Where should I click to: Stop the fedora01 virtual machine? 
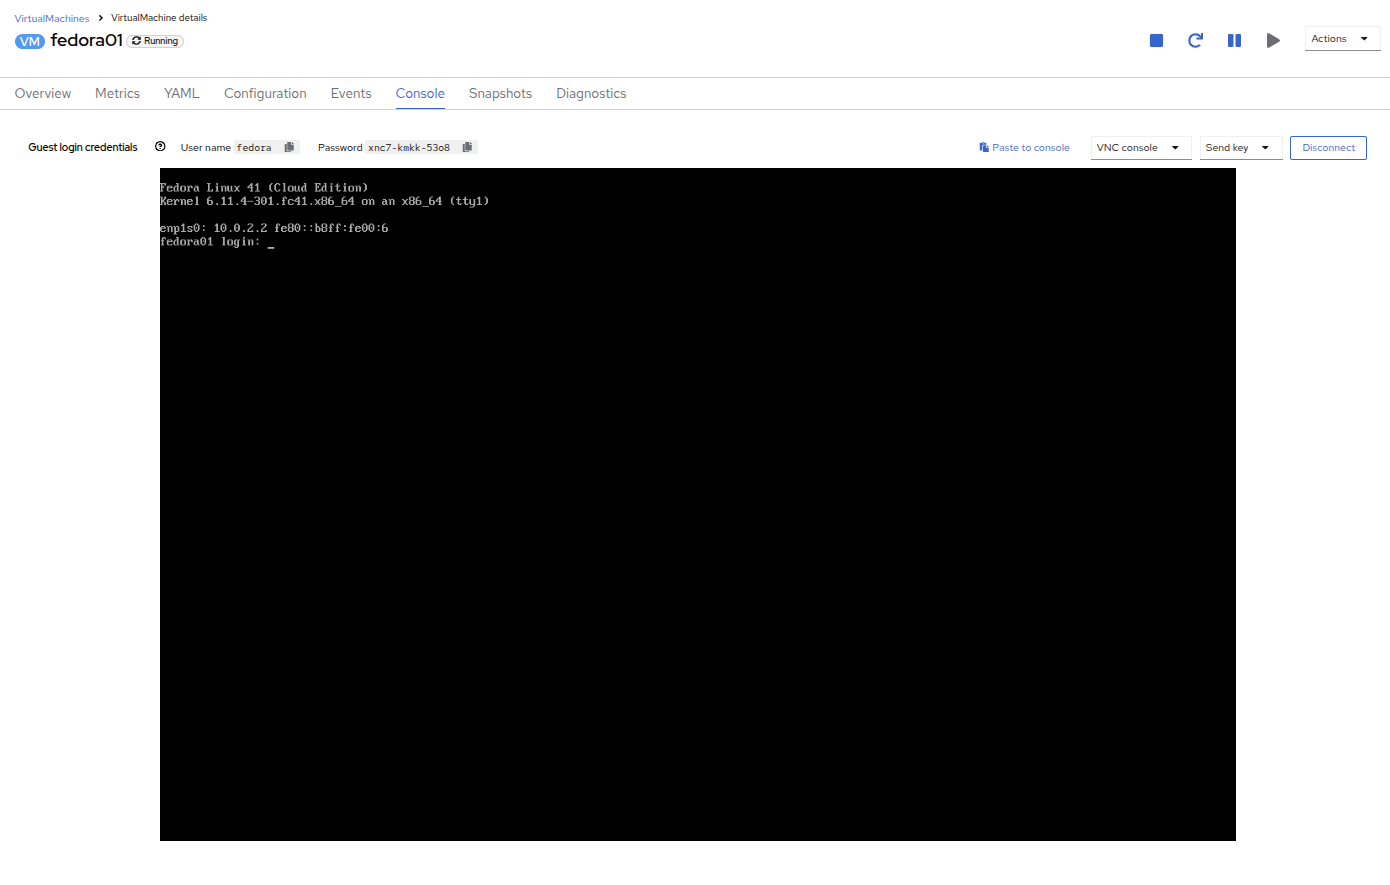[1156, 40]
